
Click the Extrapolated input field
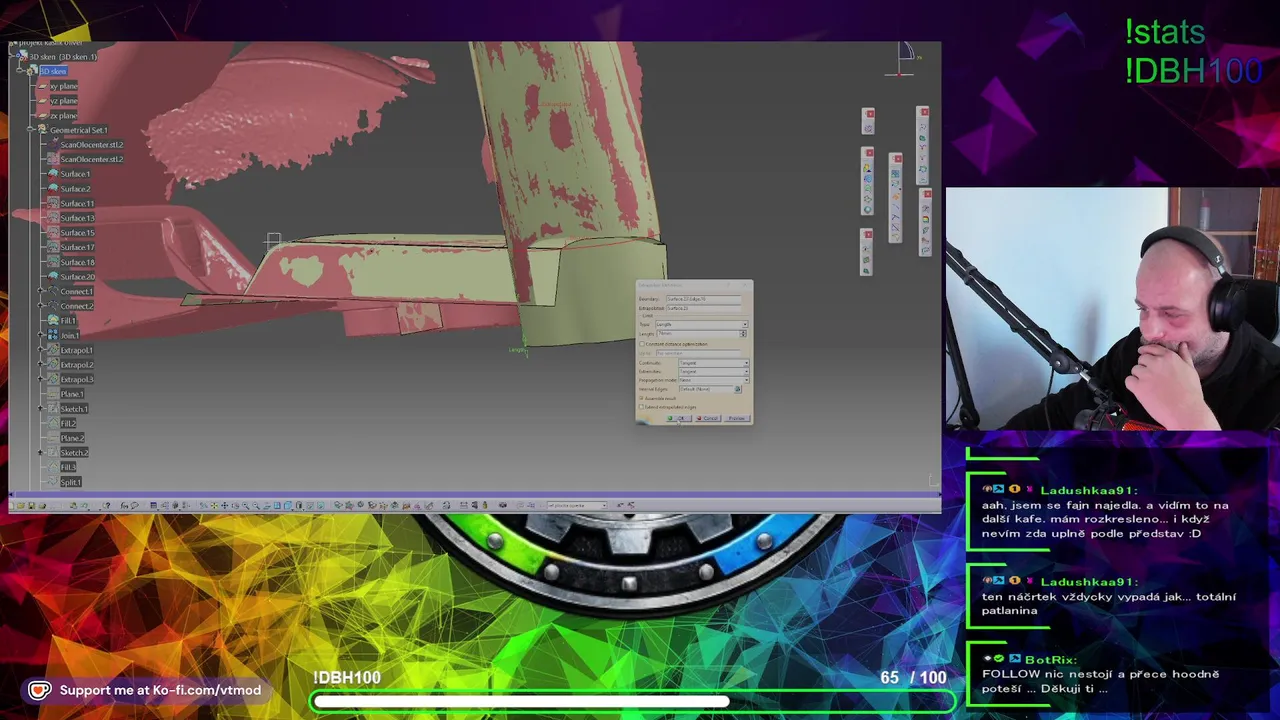pyautogui.click(x=704, y=308)
